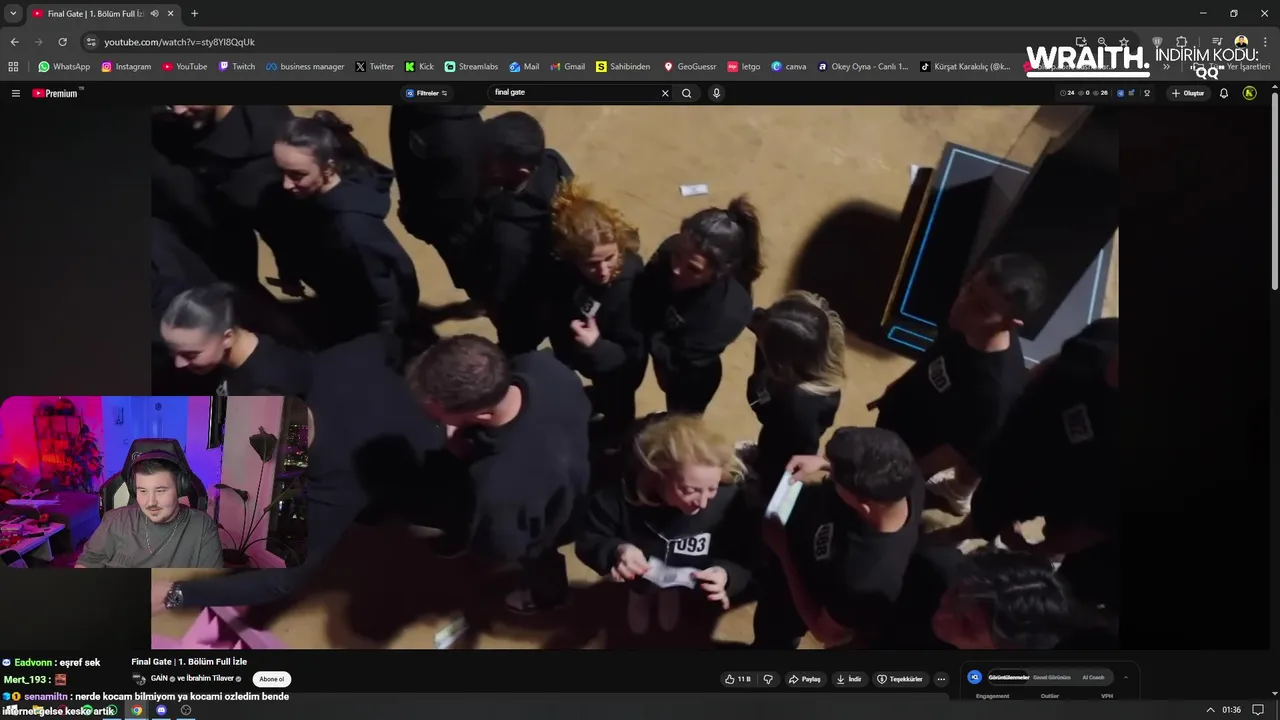The image size is (1280, 720).
Task: Open the Gmail bookmark
Action: 567,67
